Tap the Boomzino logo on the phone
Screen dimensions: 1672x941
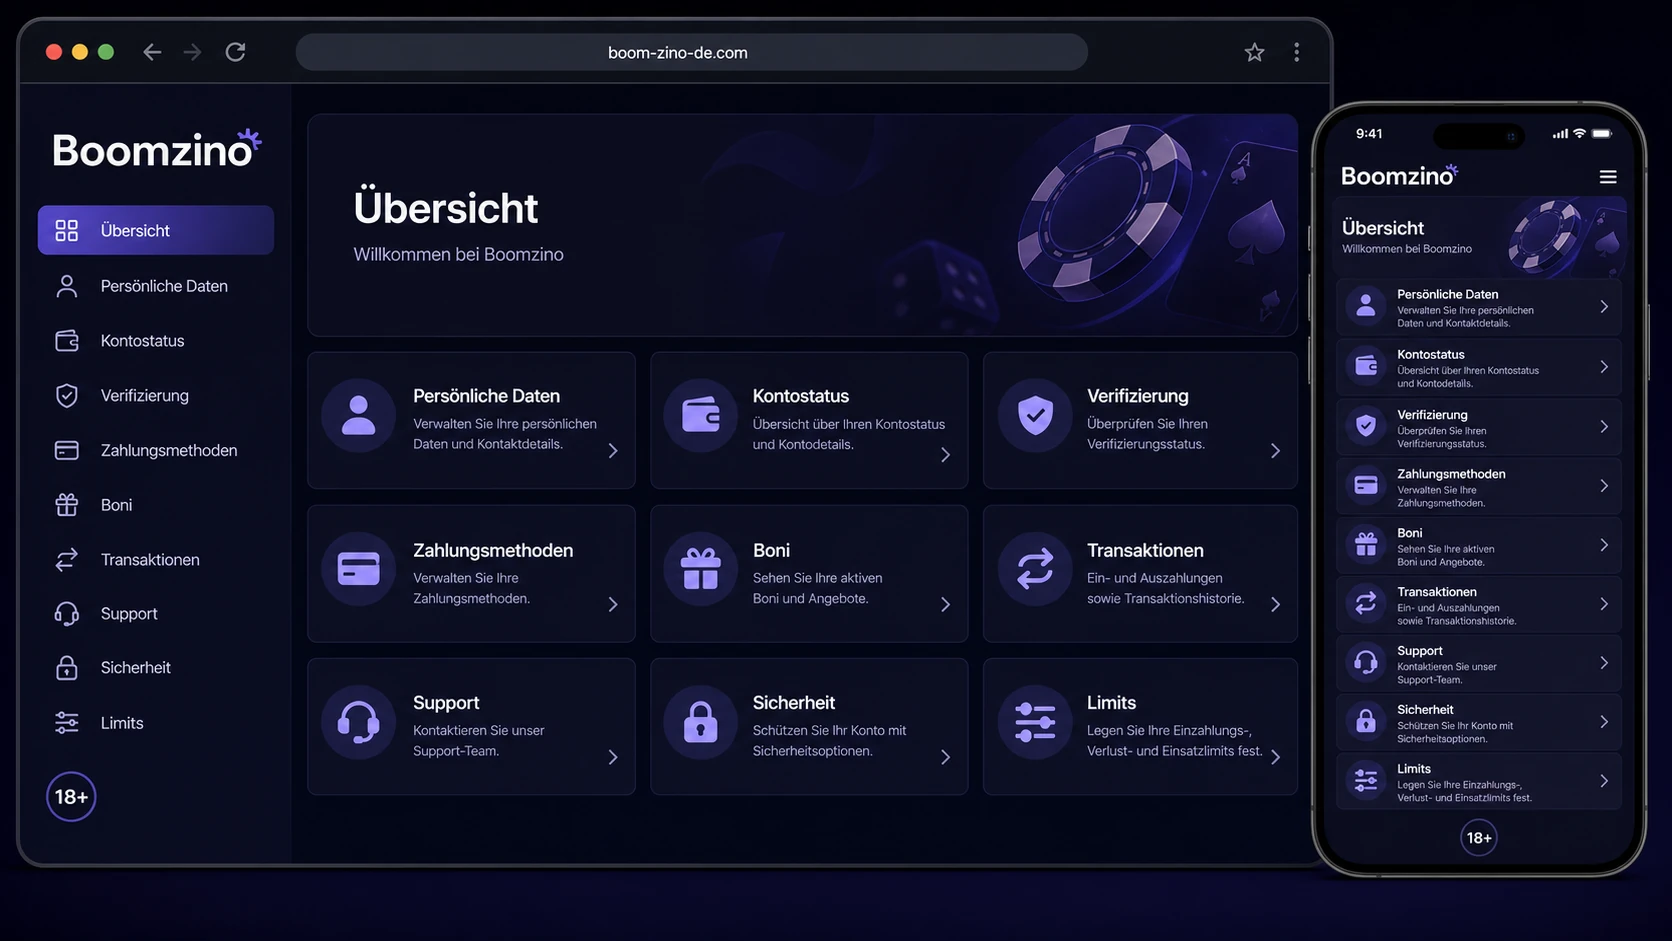(1399, 176)
